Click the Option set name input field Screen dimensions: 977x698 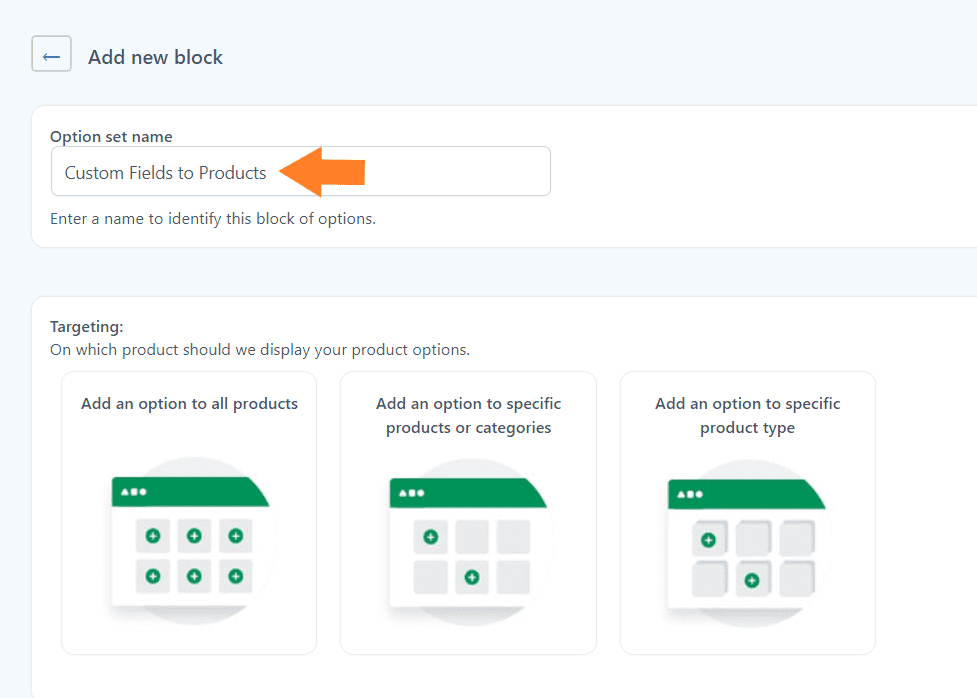300,171
